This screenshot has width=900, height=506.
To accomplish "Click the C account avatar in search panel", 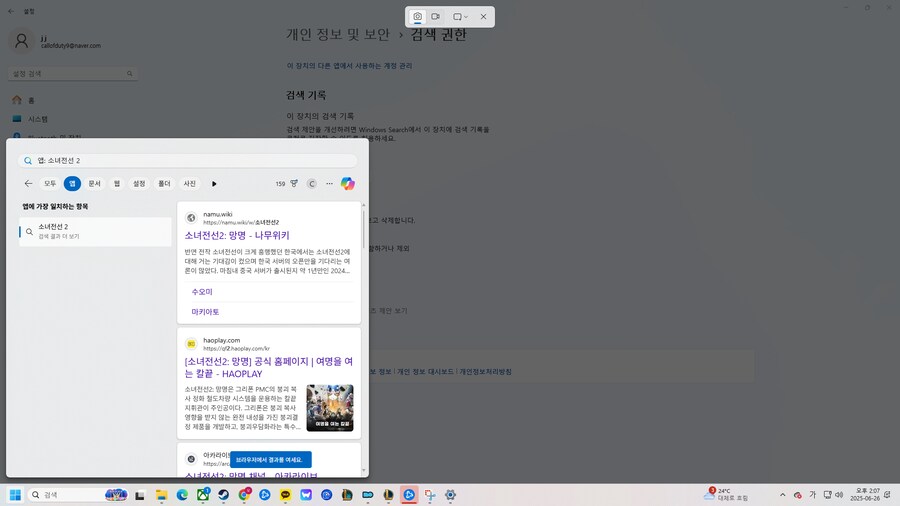I will 312,184.
